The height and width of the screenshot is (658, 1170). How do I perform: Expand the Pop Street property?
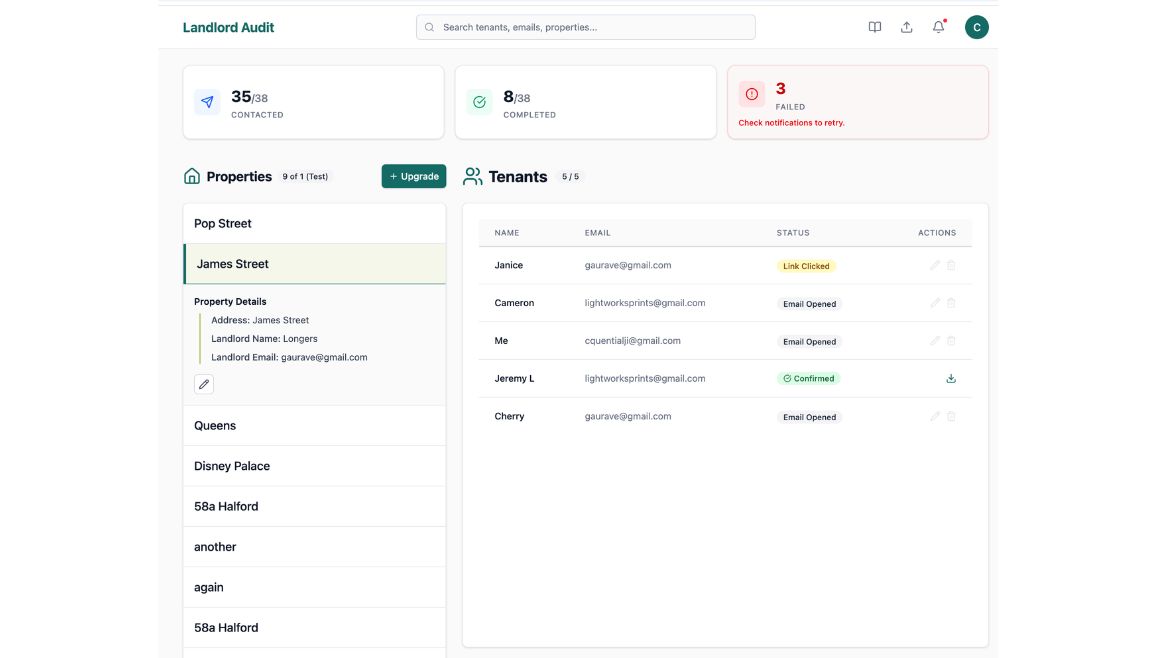(x=314, y=224)
